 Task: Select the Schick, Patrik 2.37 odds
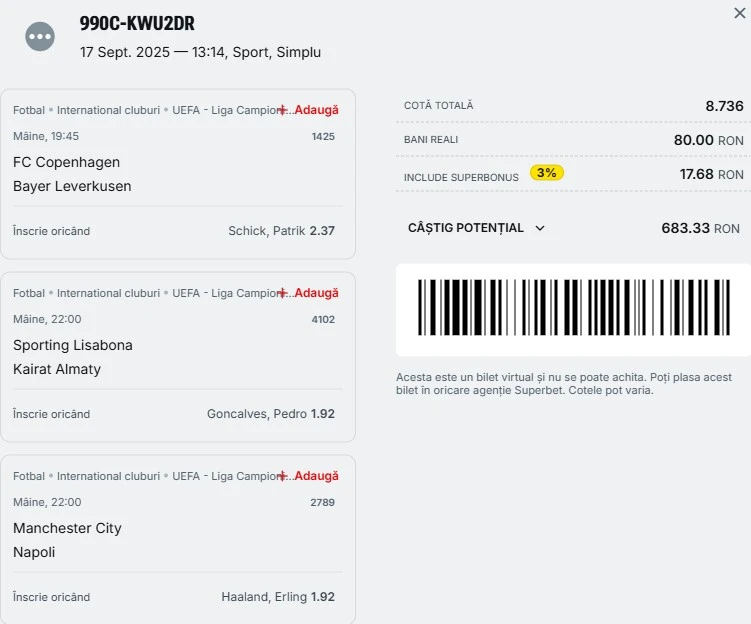(281, 231)
